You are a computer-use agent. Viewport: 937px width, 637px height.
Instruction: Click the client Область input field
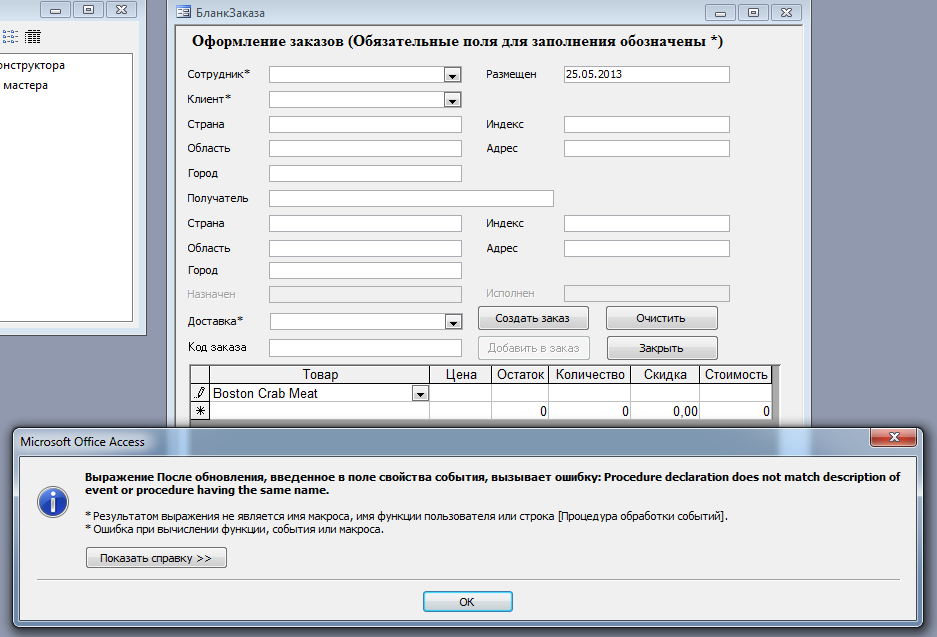click(365, 148)
